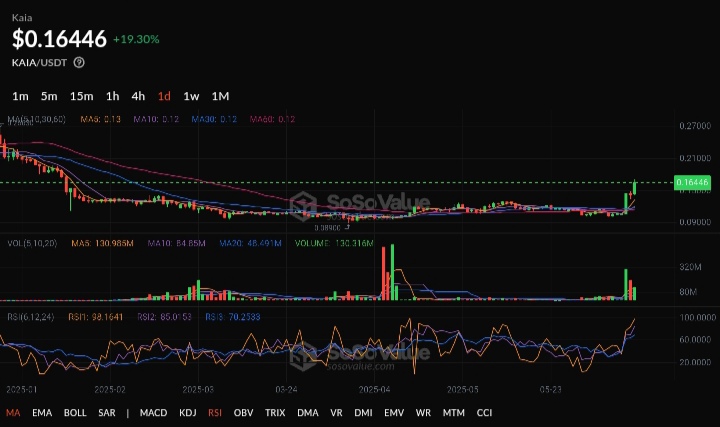Select the KDJ indicator

coord(188,412)
